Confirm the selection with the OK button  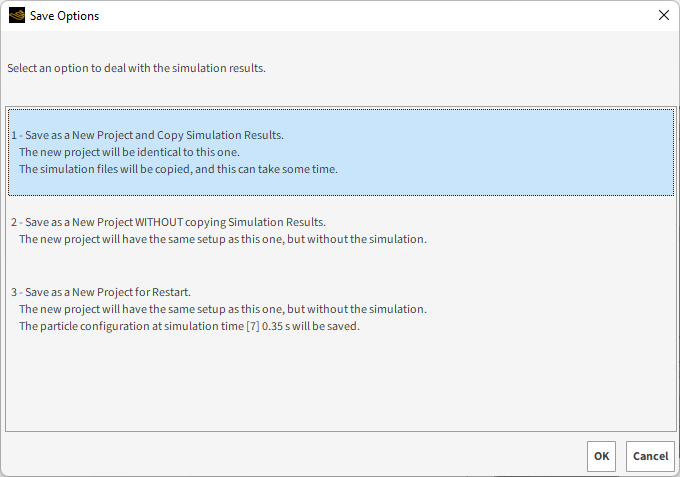(x=601, y=456)
